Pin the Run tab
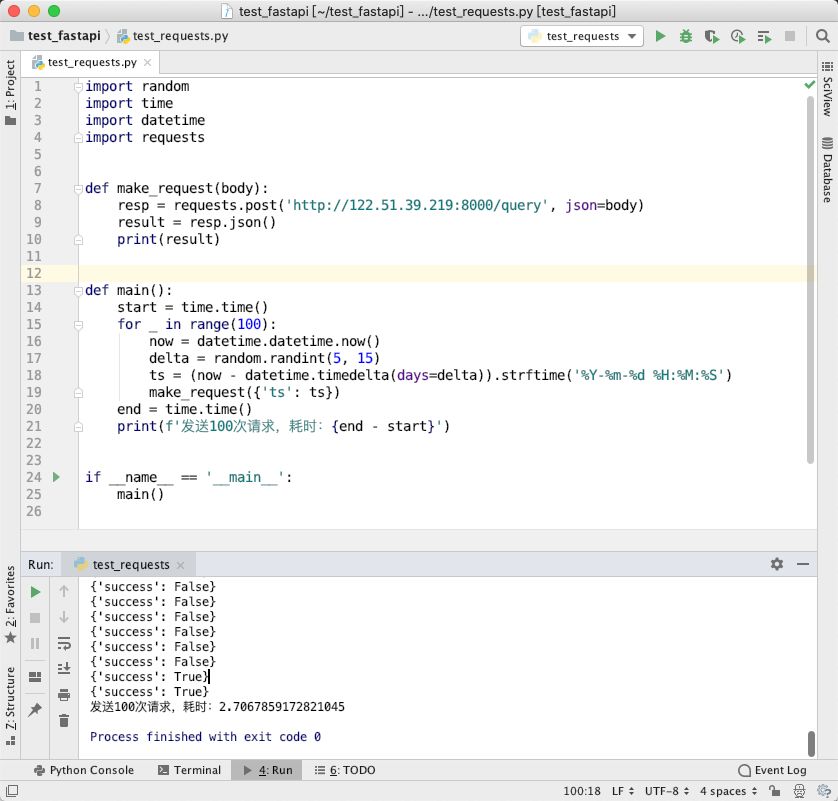 coord(35,710)
